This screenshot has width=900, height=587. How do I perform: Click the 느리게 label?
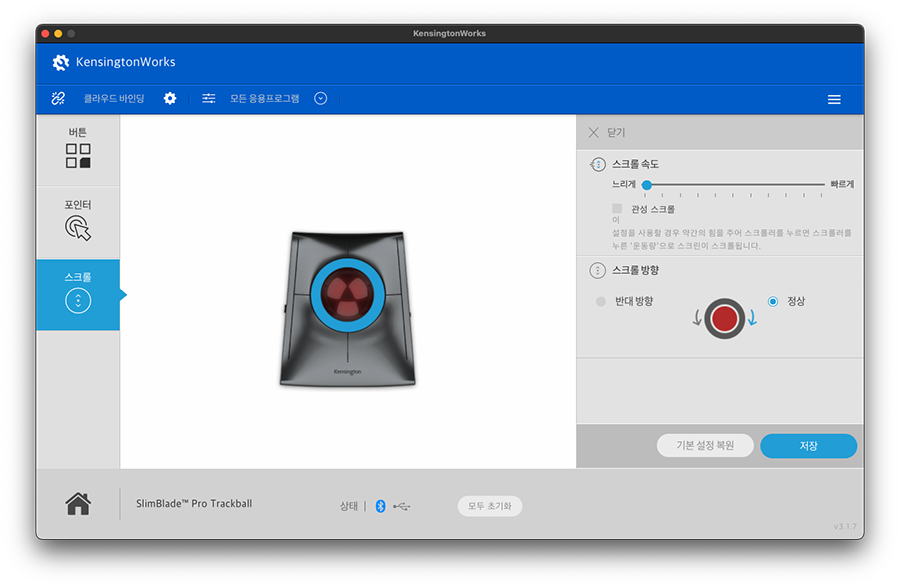click(x=623, y=184)
